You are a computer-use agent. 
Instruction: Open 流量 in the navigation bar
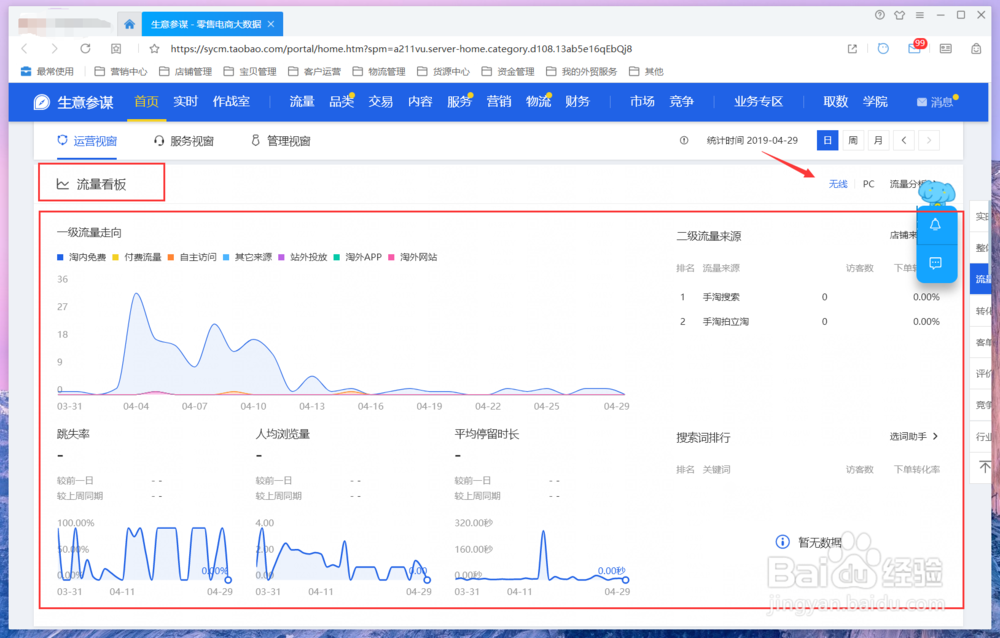pyautogui.click(x=302, y=101)
